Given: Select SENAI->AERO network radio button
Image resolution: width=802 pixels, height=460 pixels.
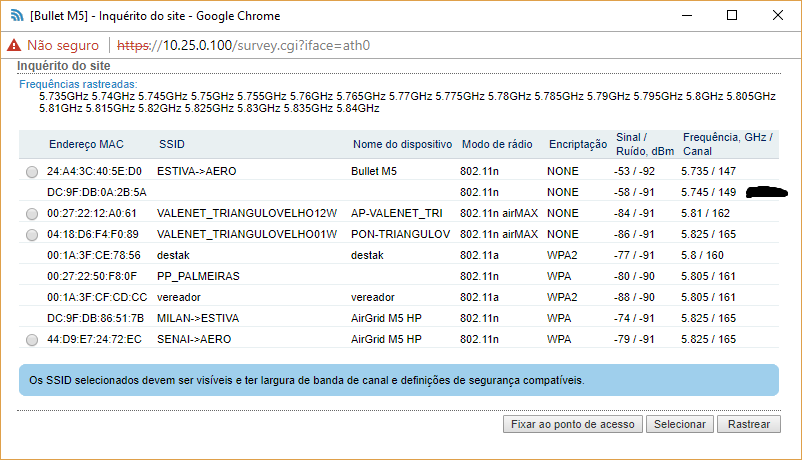Looking at the screenshot, I should (x=33, y=340).
